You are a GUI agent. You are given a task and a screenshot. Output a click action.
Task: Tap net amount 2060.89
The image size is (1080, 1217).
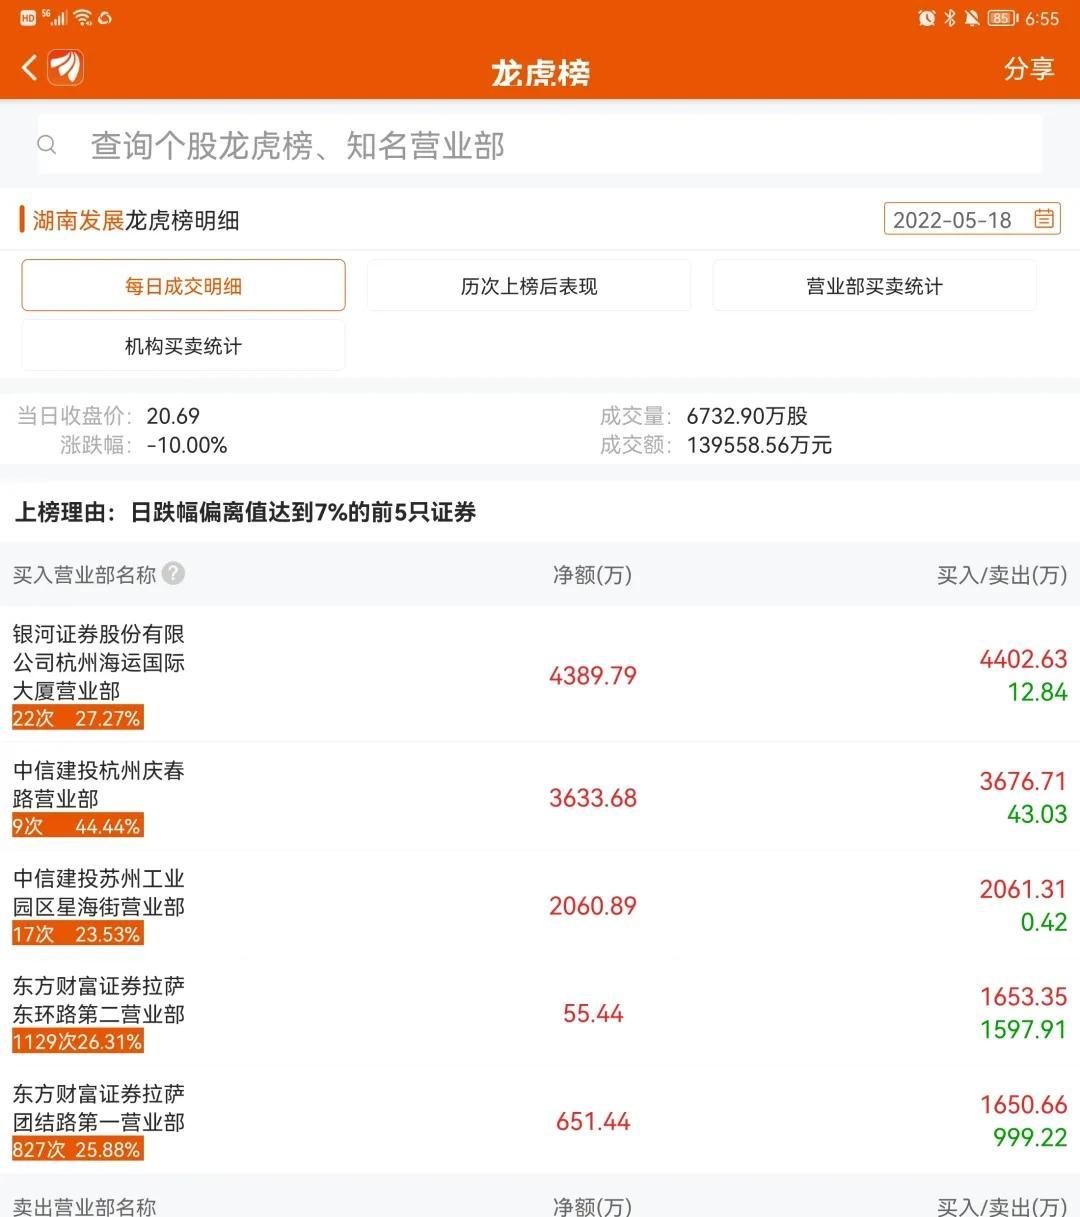(x=593, y=906)
